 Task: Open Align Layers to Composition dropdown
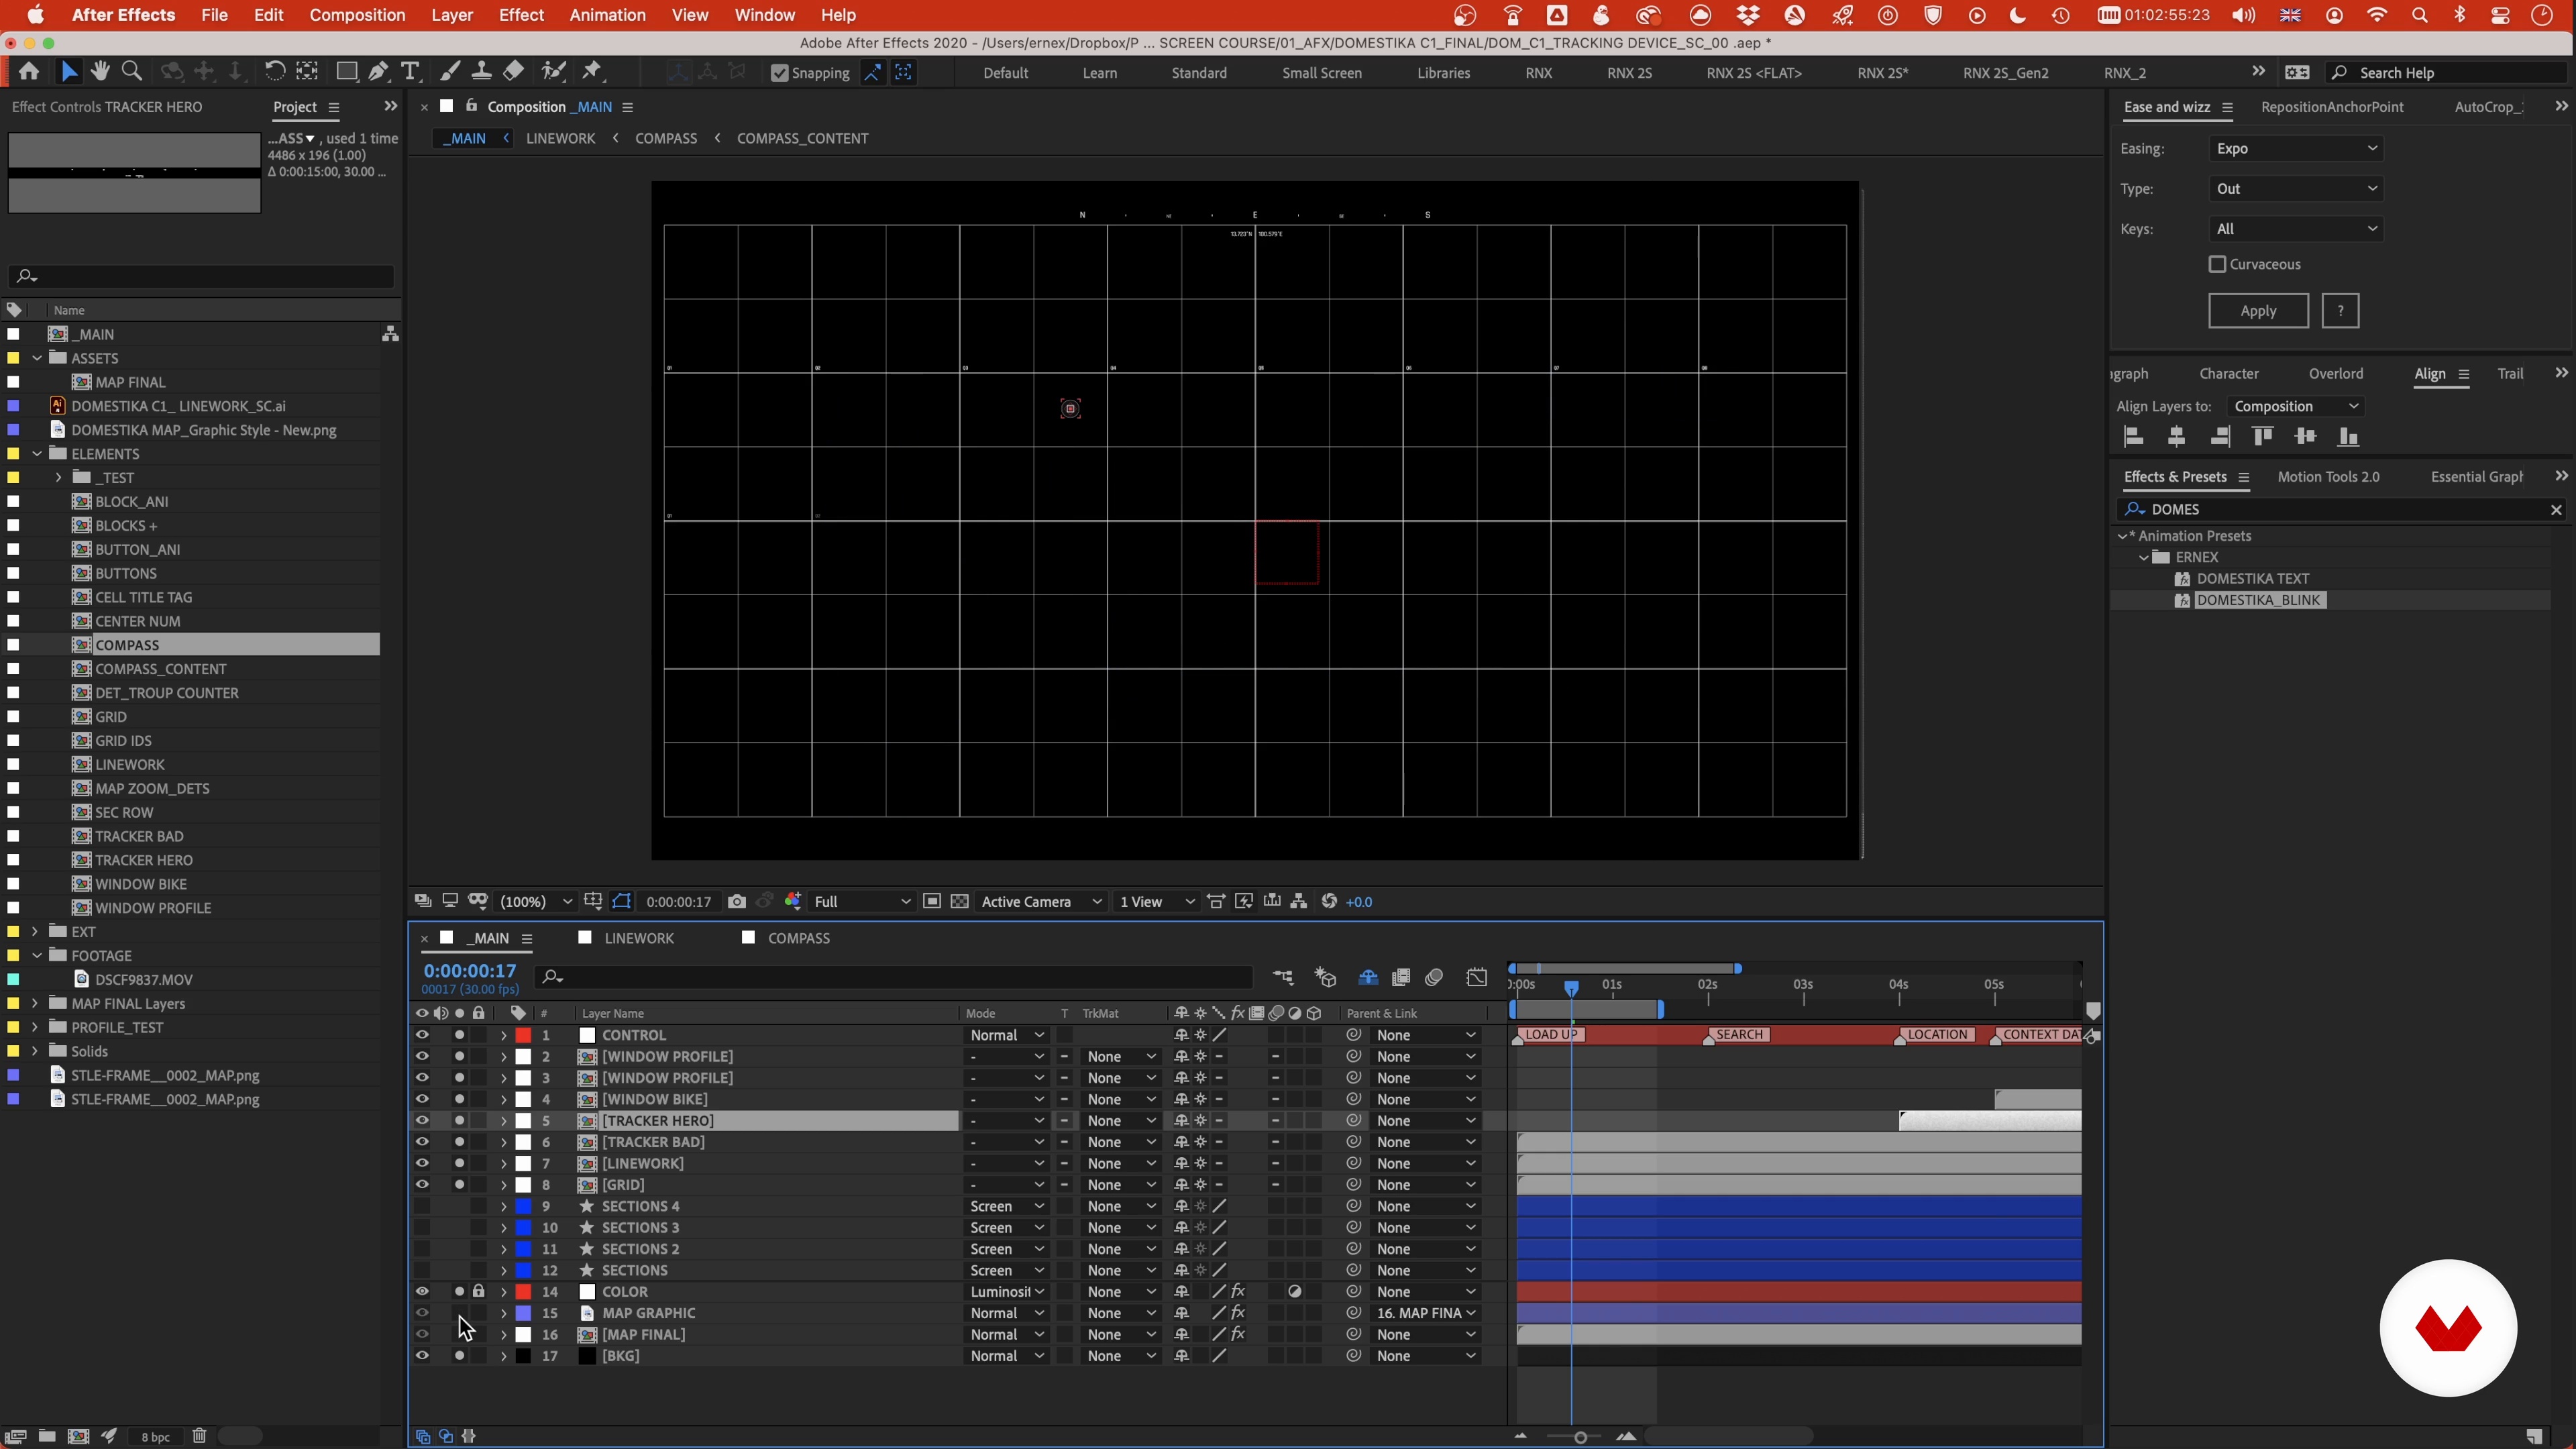[x=2296, y=407]
